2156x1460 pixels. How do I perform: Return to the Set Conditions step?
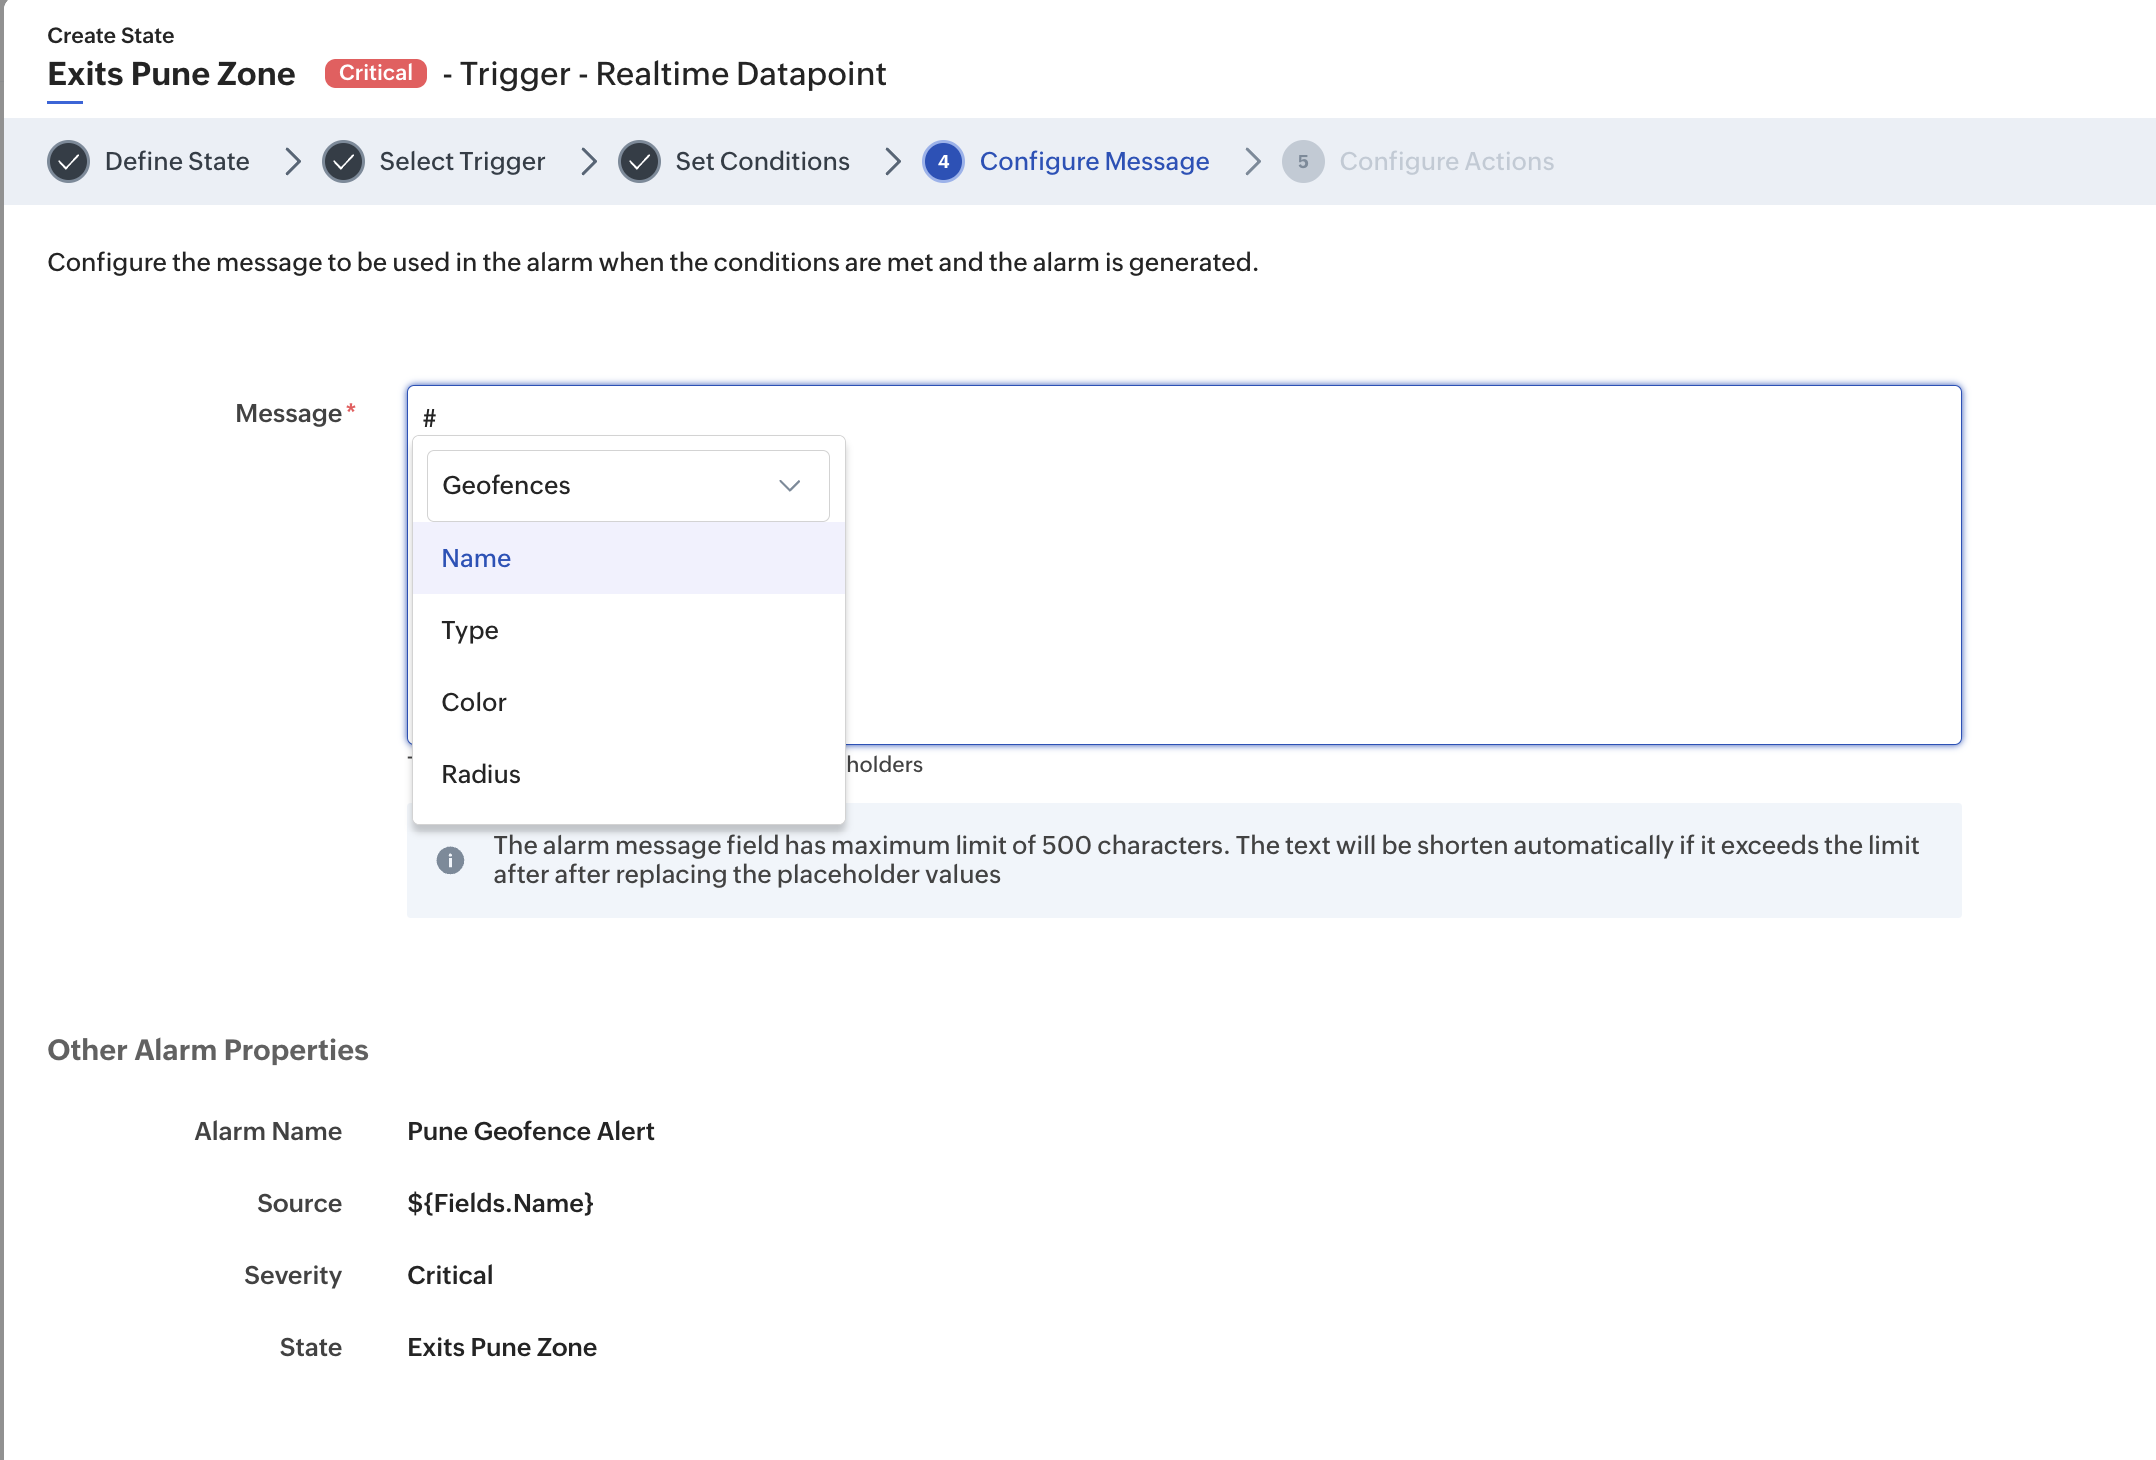pyautogui.click(x=762, y=162)
